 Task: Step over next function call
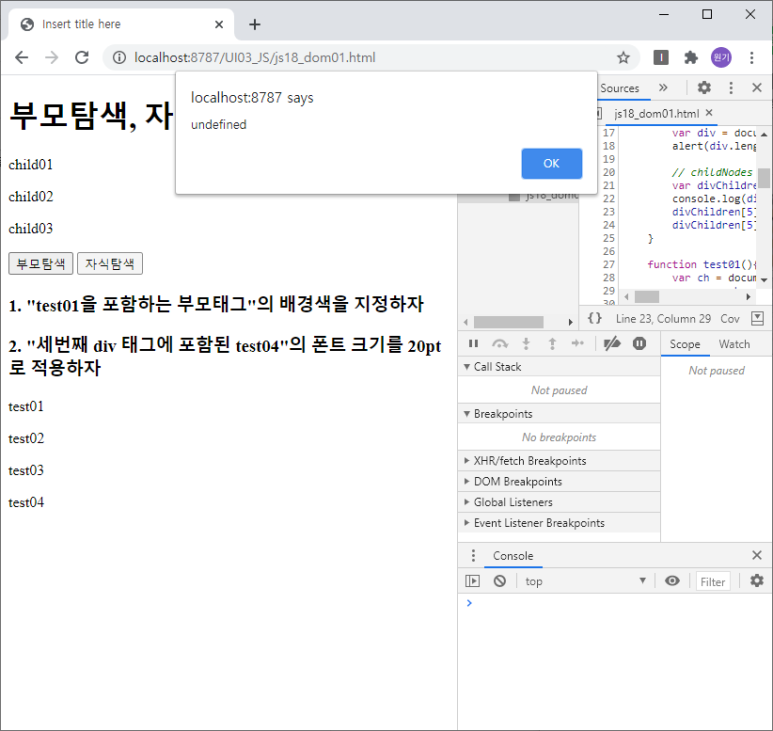pos(500,344)
